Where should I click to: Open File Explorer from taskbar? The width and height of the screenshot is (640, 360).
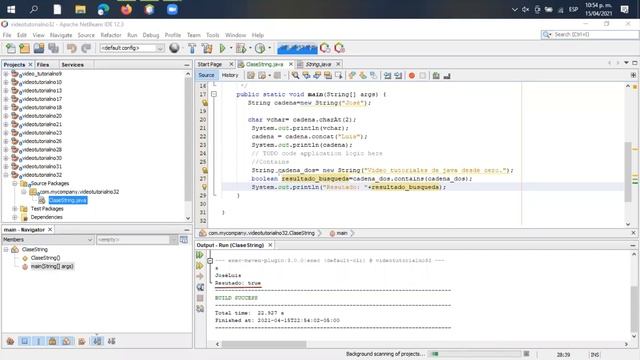click(80, 9)
